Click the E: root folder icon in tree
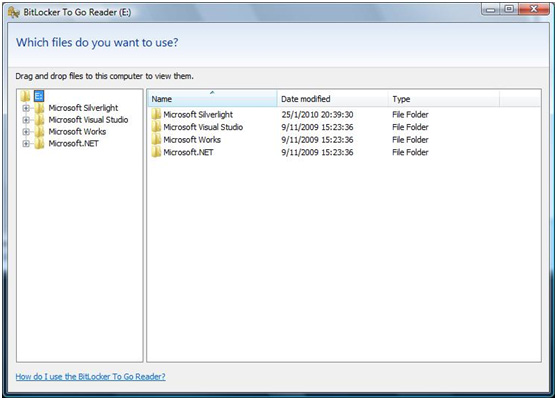The image size is (557, 400). 25,96
